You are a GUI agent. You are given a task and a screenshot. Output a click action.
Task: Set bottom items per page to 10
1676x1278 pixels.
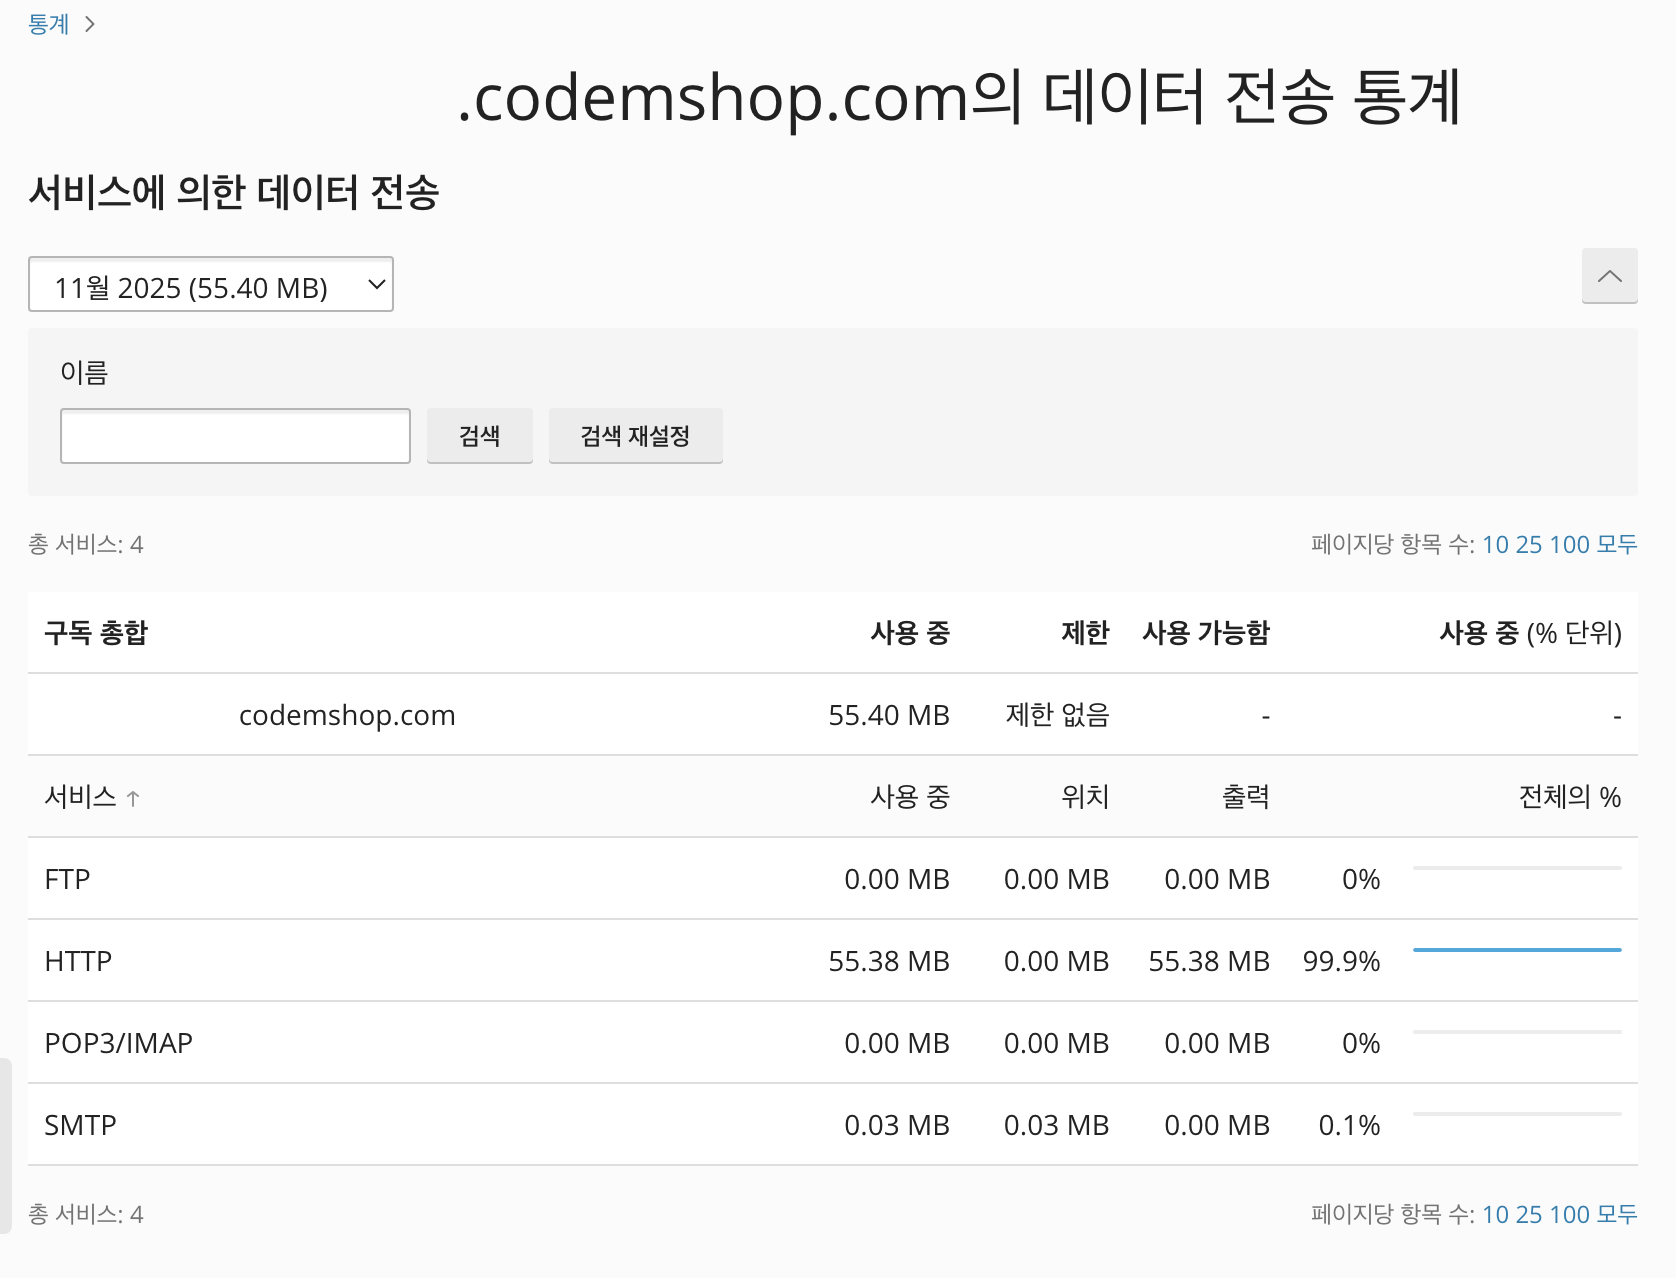[1494, 1214]
